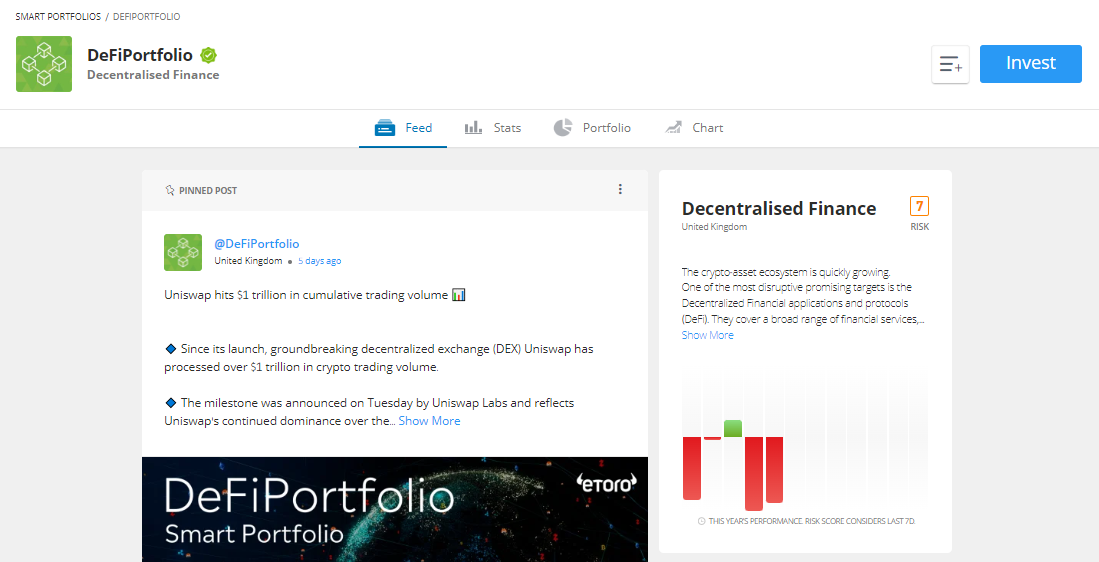Switch to the Feed tab
Image resolution: width=1099 pixels, height=562 pixels.
click(403, 128)
